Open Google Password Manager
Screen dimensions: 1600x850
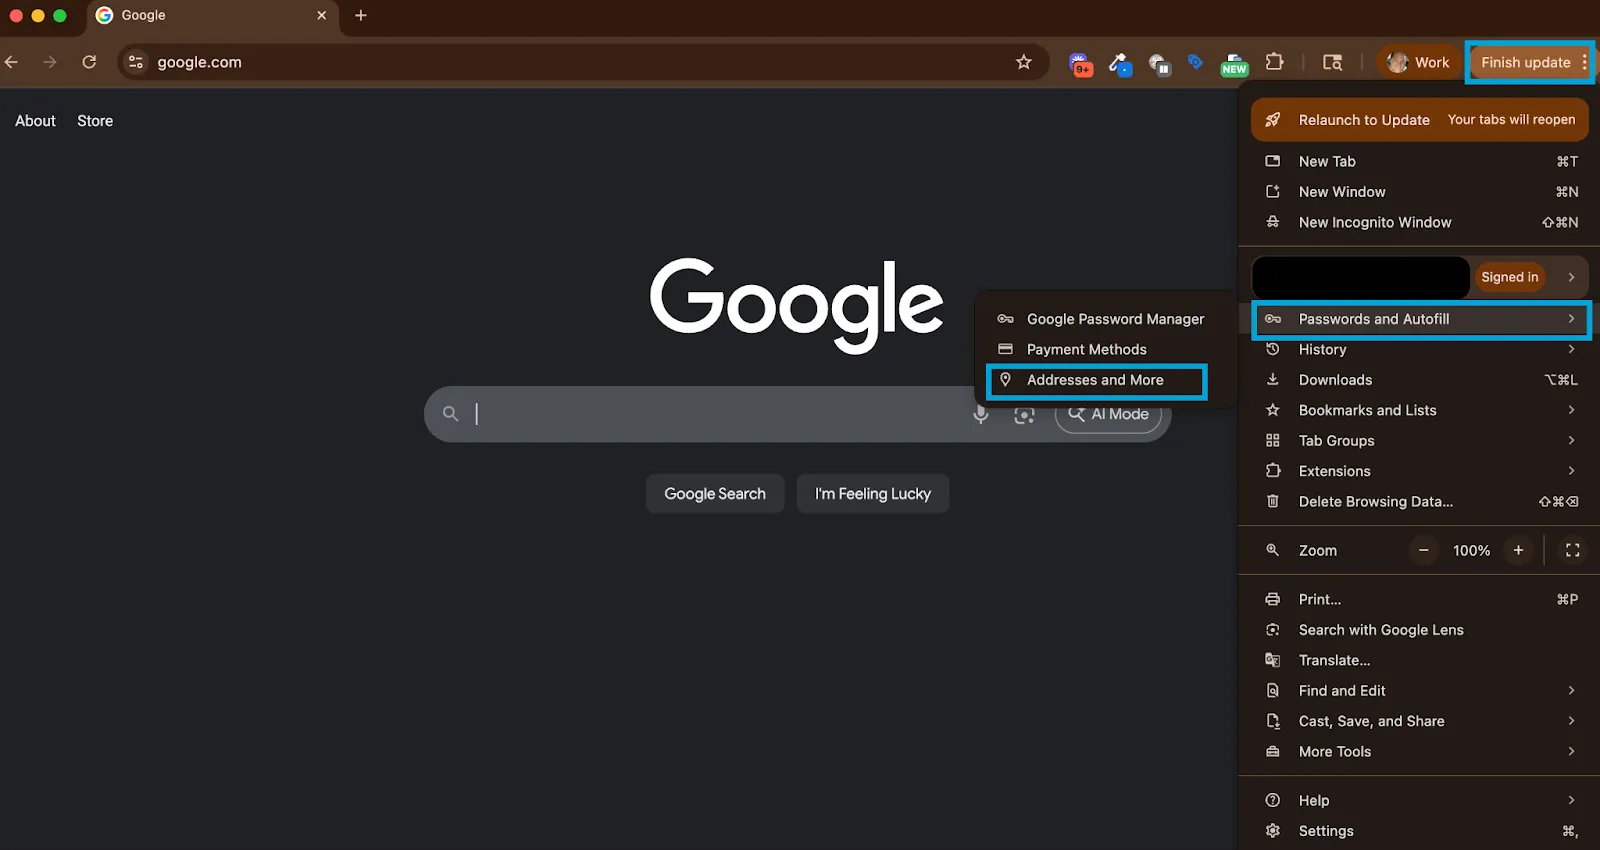[x=1105, y=319]
